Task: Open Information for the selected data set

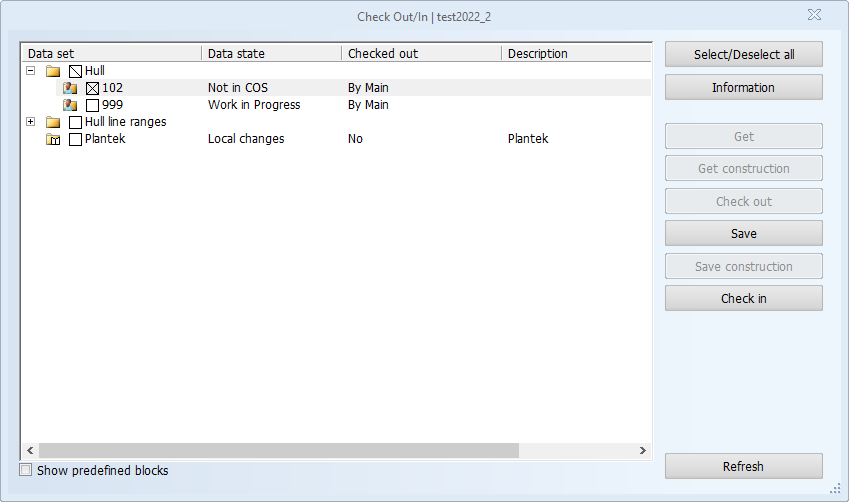Action: click(x=743, y=87)
